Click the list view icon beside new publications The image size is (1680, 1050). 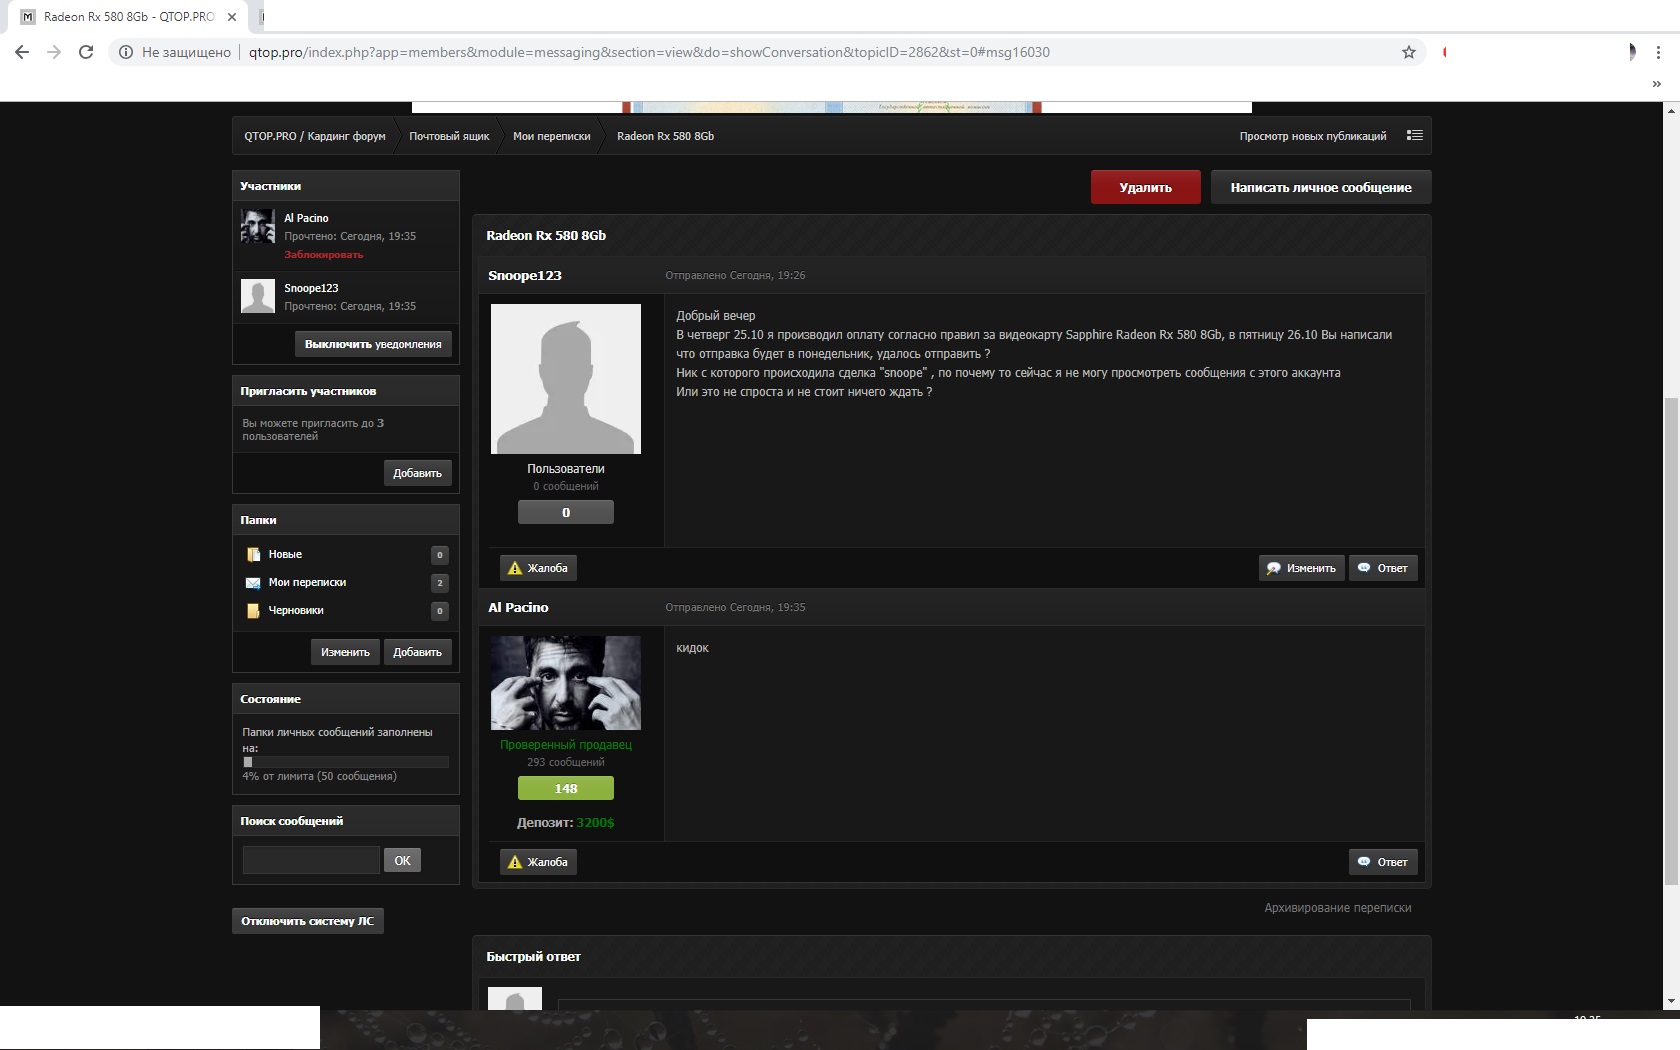click(x=1414, y=136)
